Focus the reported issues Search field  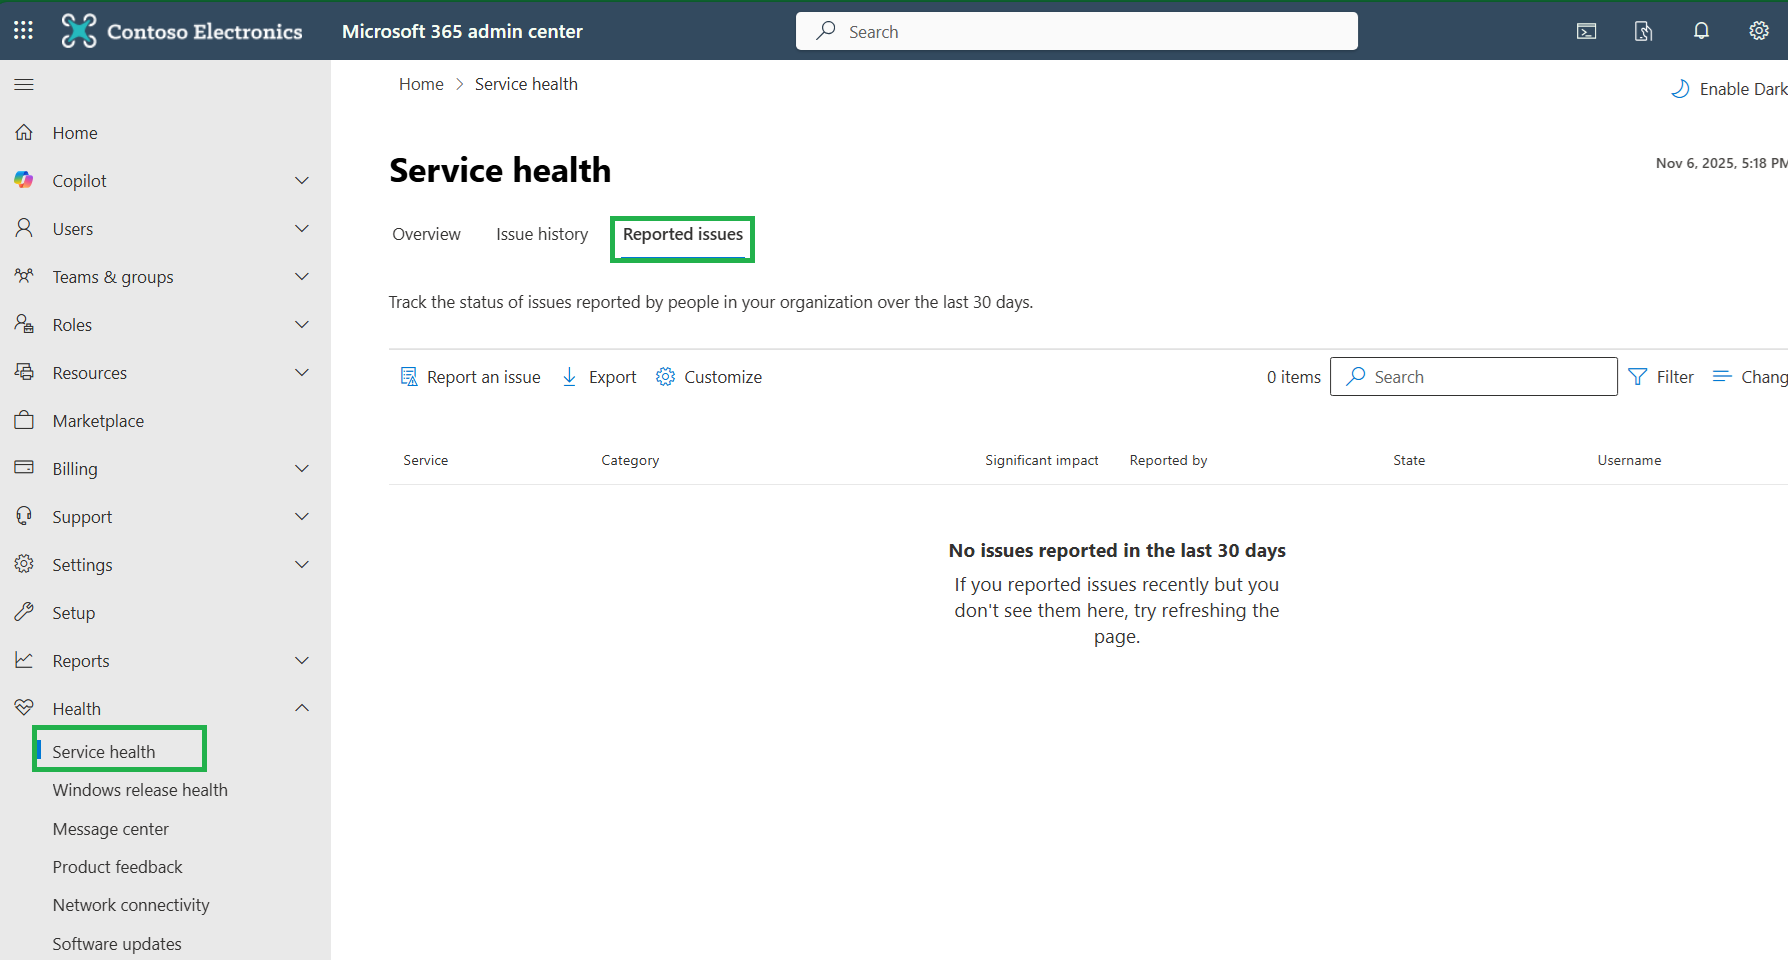pos(1474,377)
